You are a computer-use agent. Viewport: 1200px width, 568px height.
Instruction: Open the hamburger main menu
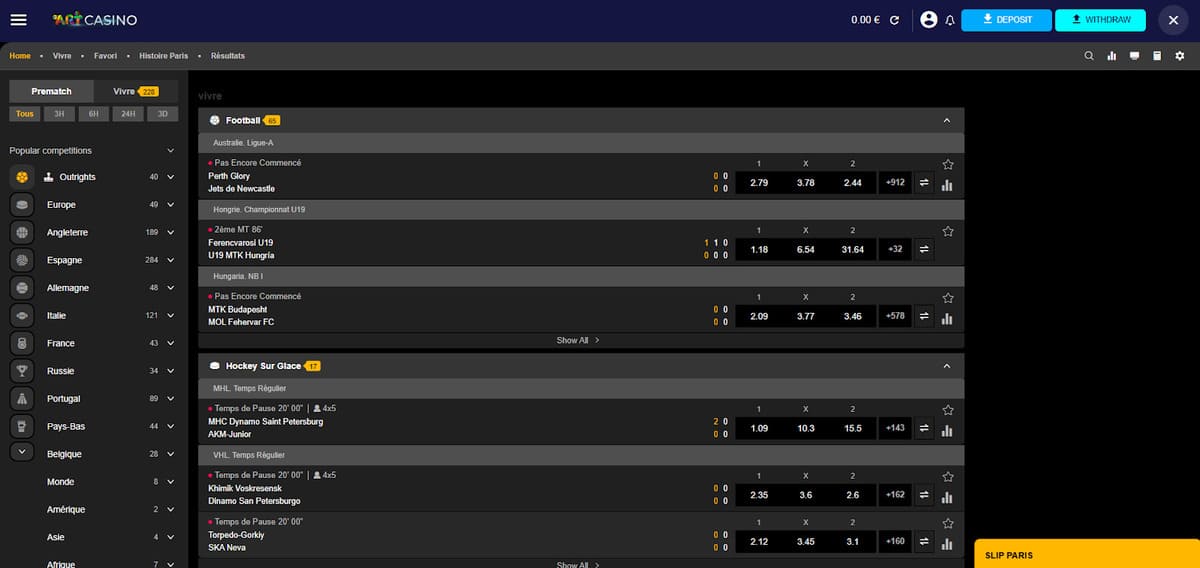click(x=18, y=20)
